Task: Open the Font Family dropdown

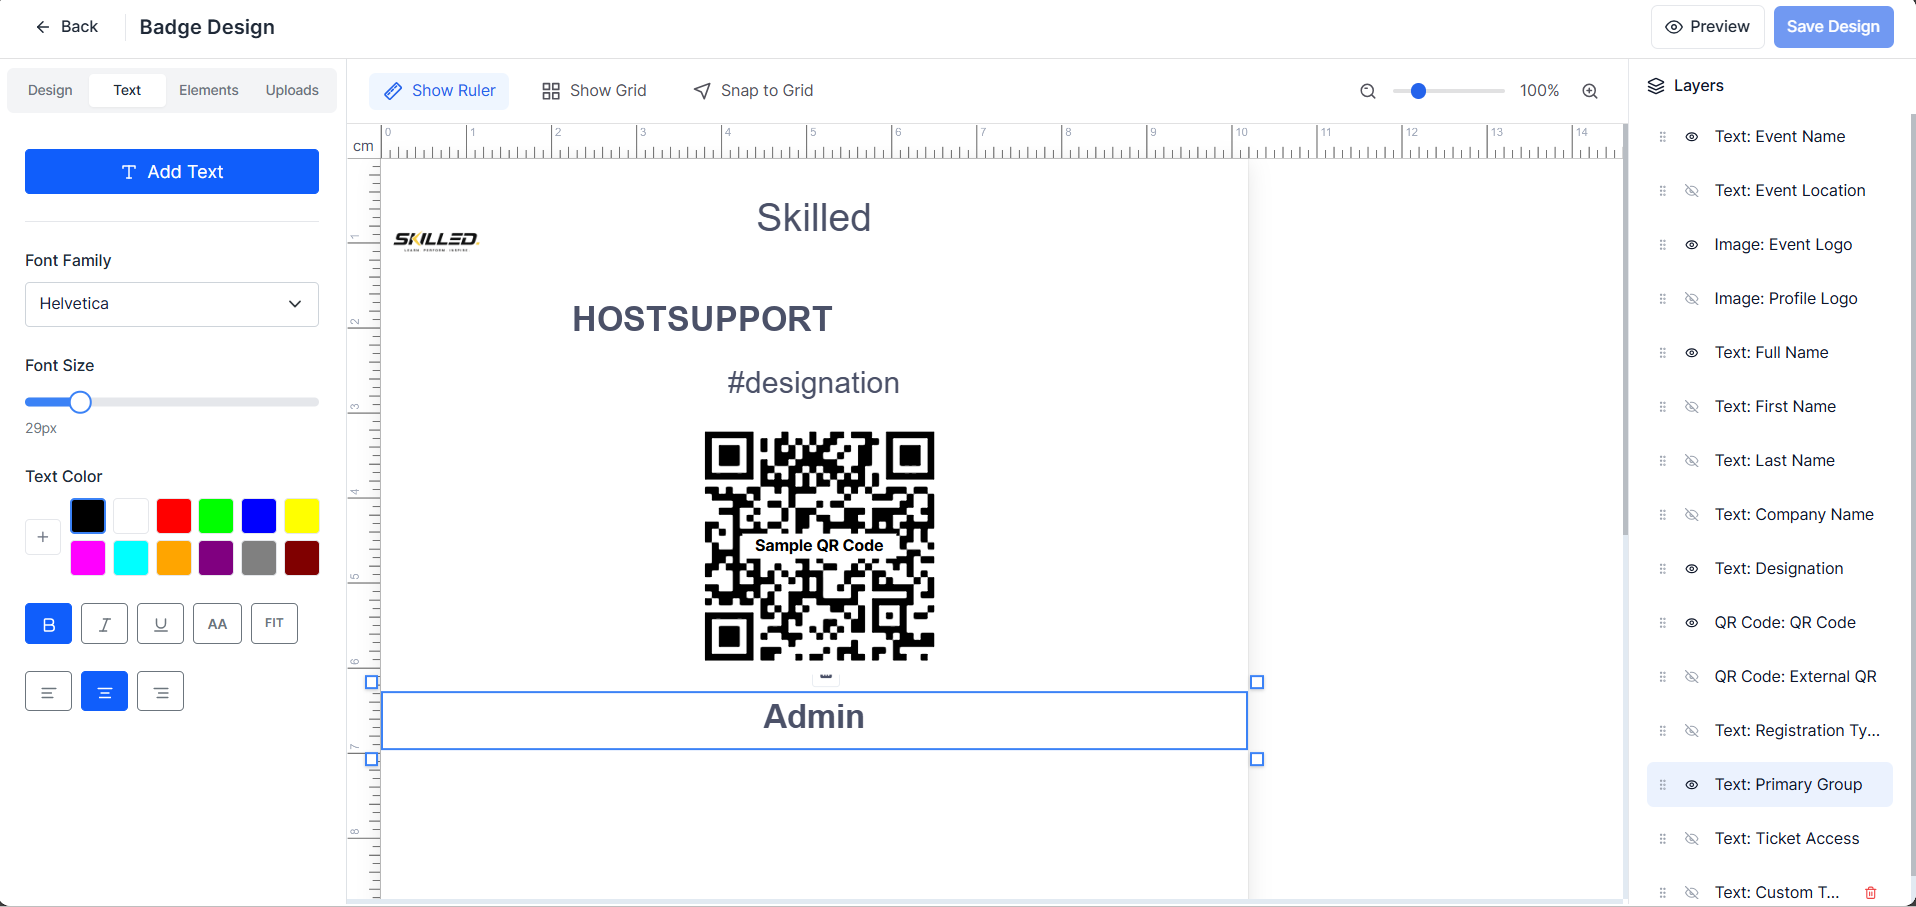Action: click(x=172, y=304)
